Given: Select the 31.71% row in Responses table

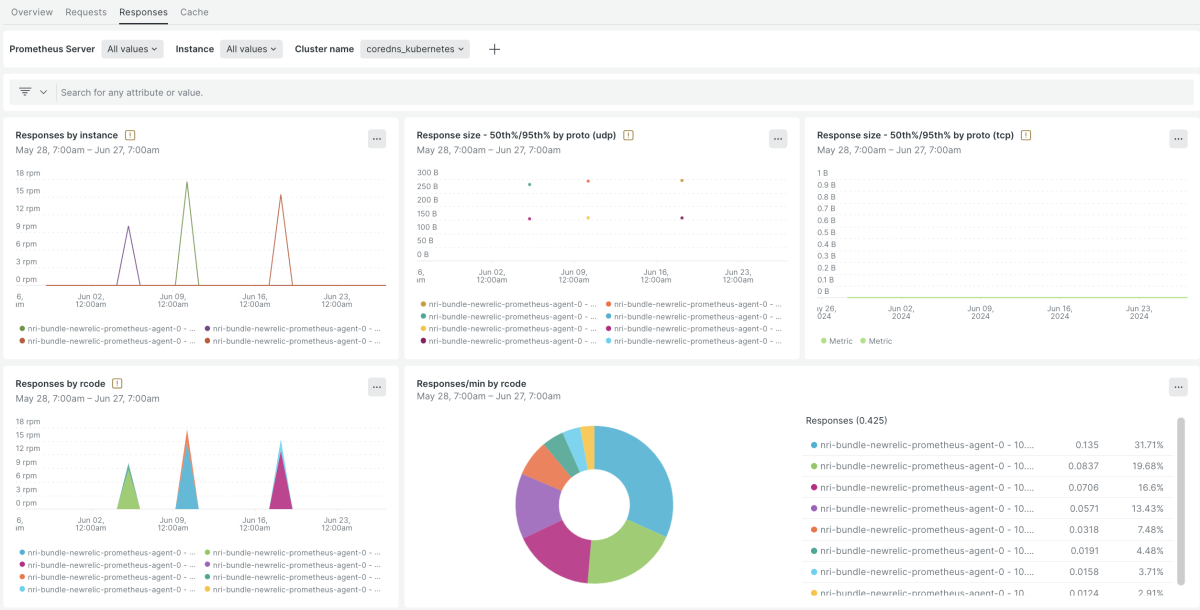Looking at the screenshot, I should [x=987, y=445].
